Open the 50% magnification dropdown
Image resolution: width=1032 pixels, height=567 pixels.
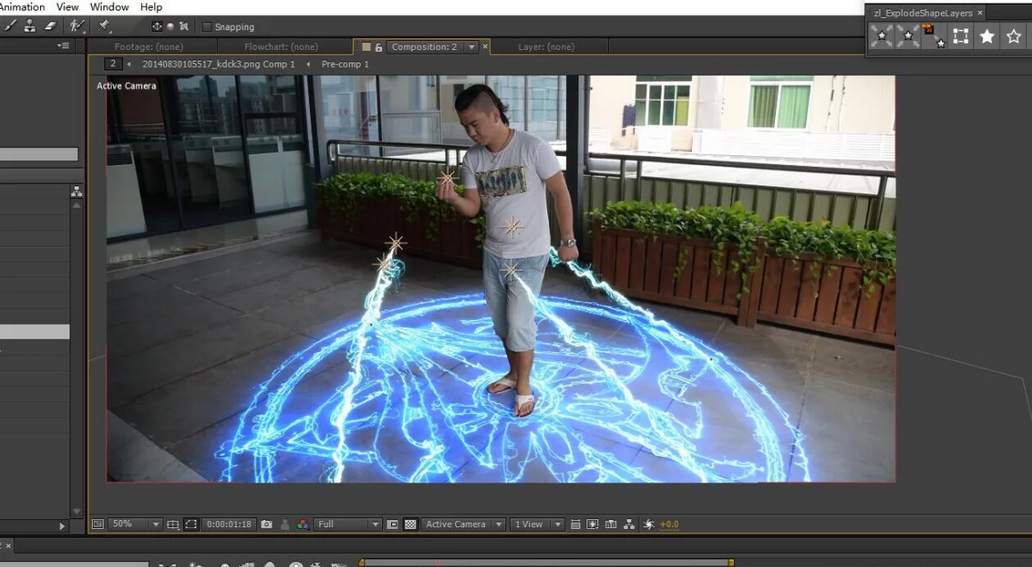(x=134, y=524)
